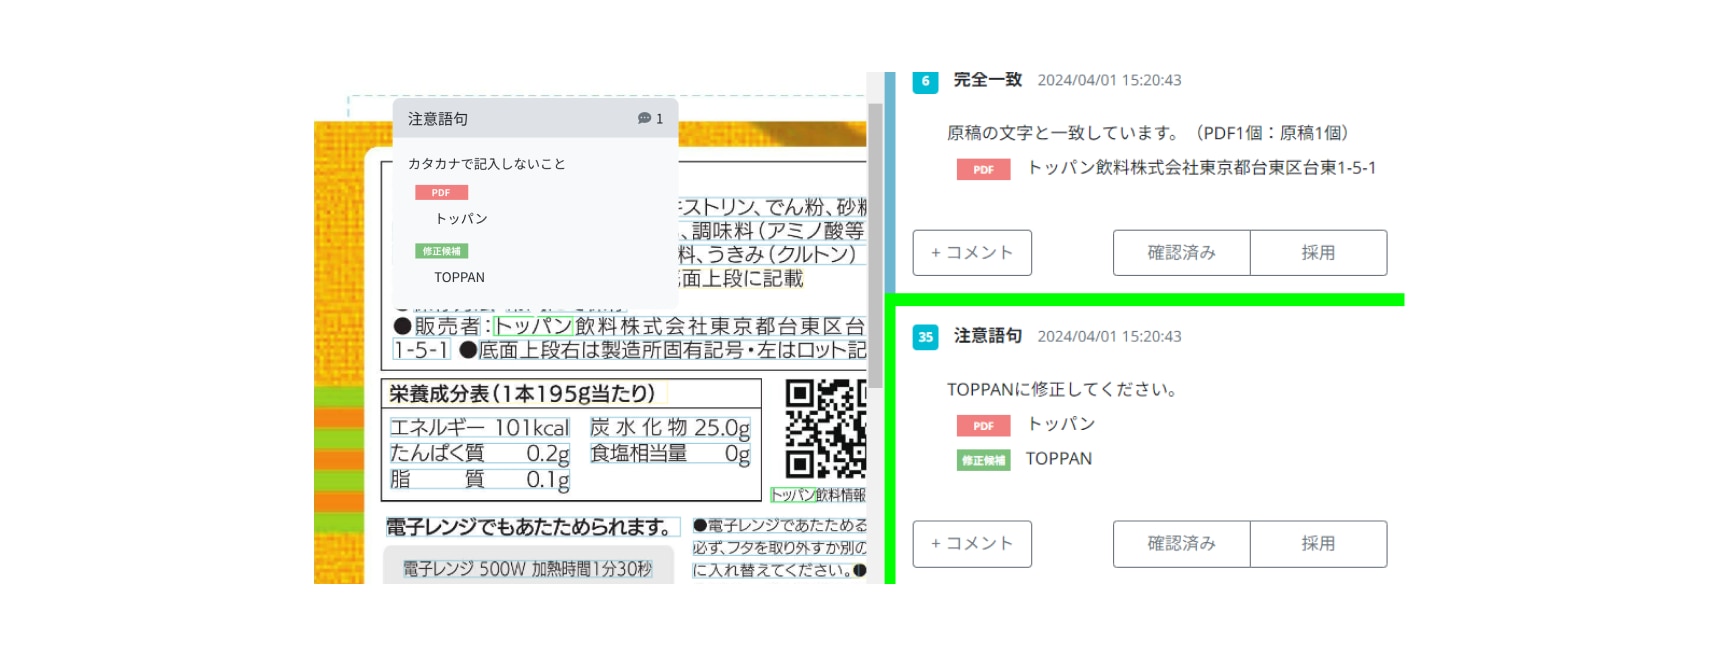This screenshot has height=656, width=1720.
Task: Click カタカナで記入しないこと note in popup
Action: [486, 163]
